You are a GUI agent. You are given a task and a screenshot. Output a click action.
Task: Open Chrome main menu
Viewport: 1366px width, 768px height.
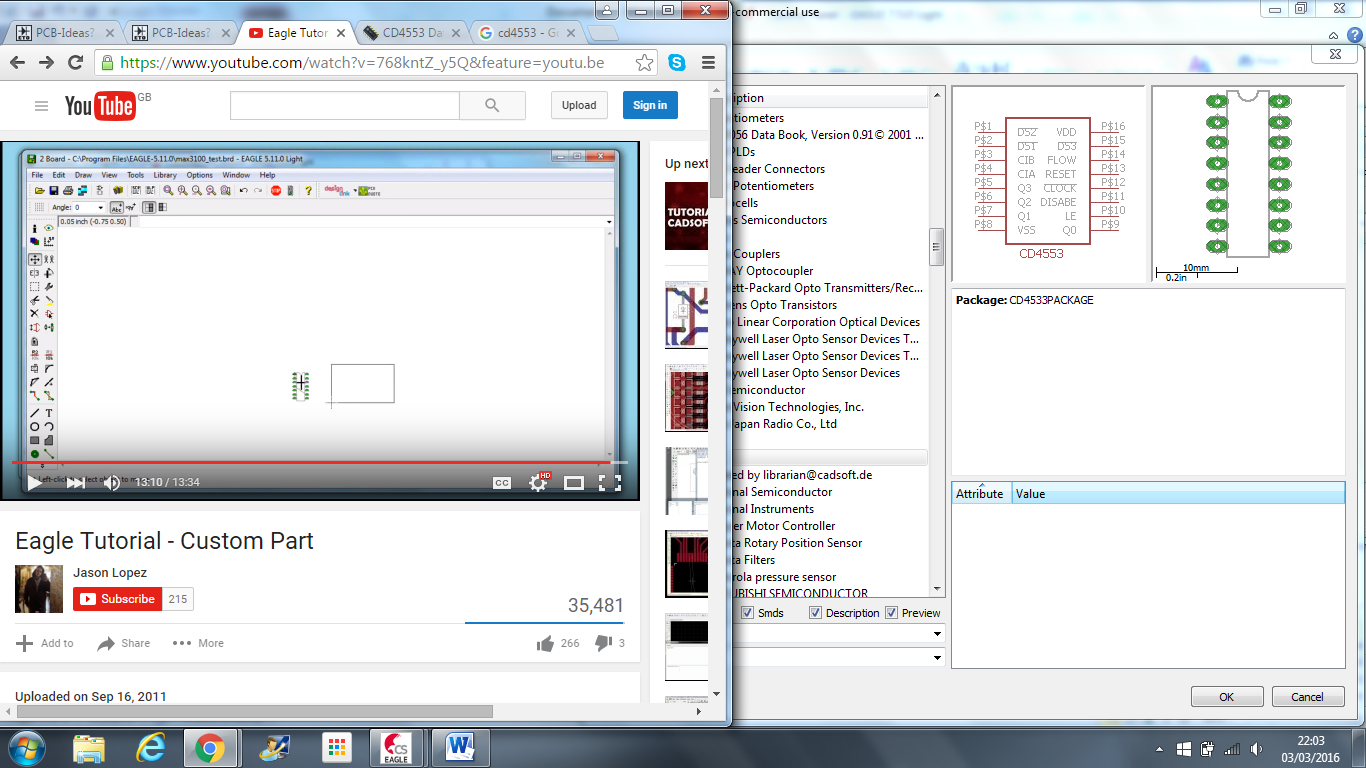pos(709,62)
